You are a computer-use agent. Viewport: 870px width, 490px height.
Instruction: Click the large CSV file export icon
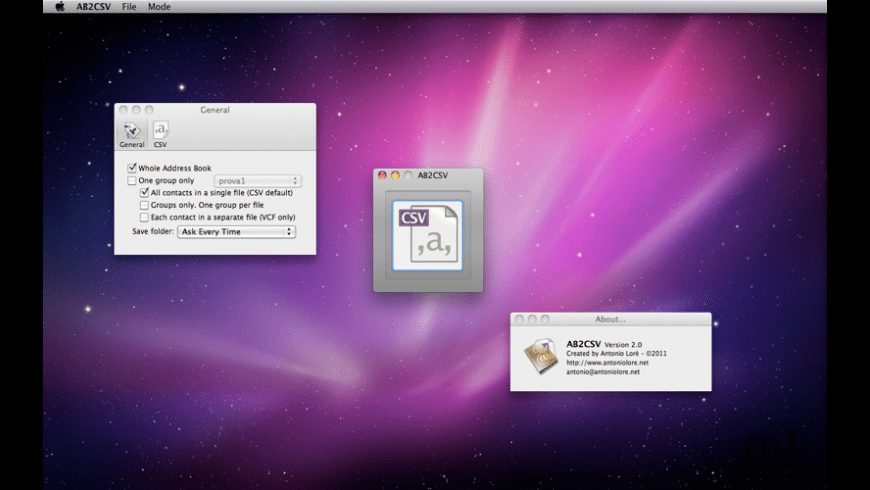click(x=427, y=235)
